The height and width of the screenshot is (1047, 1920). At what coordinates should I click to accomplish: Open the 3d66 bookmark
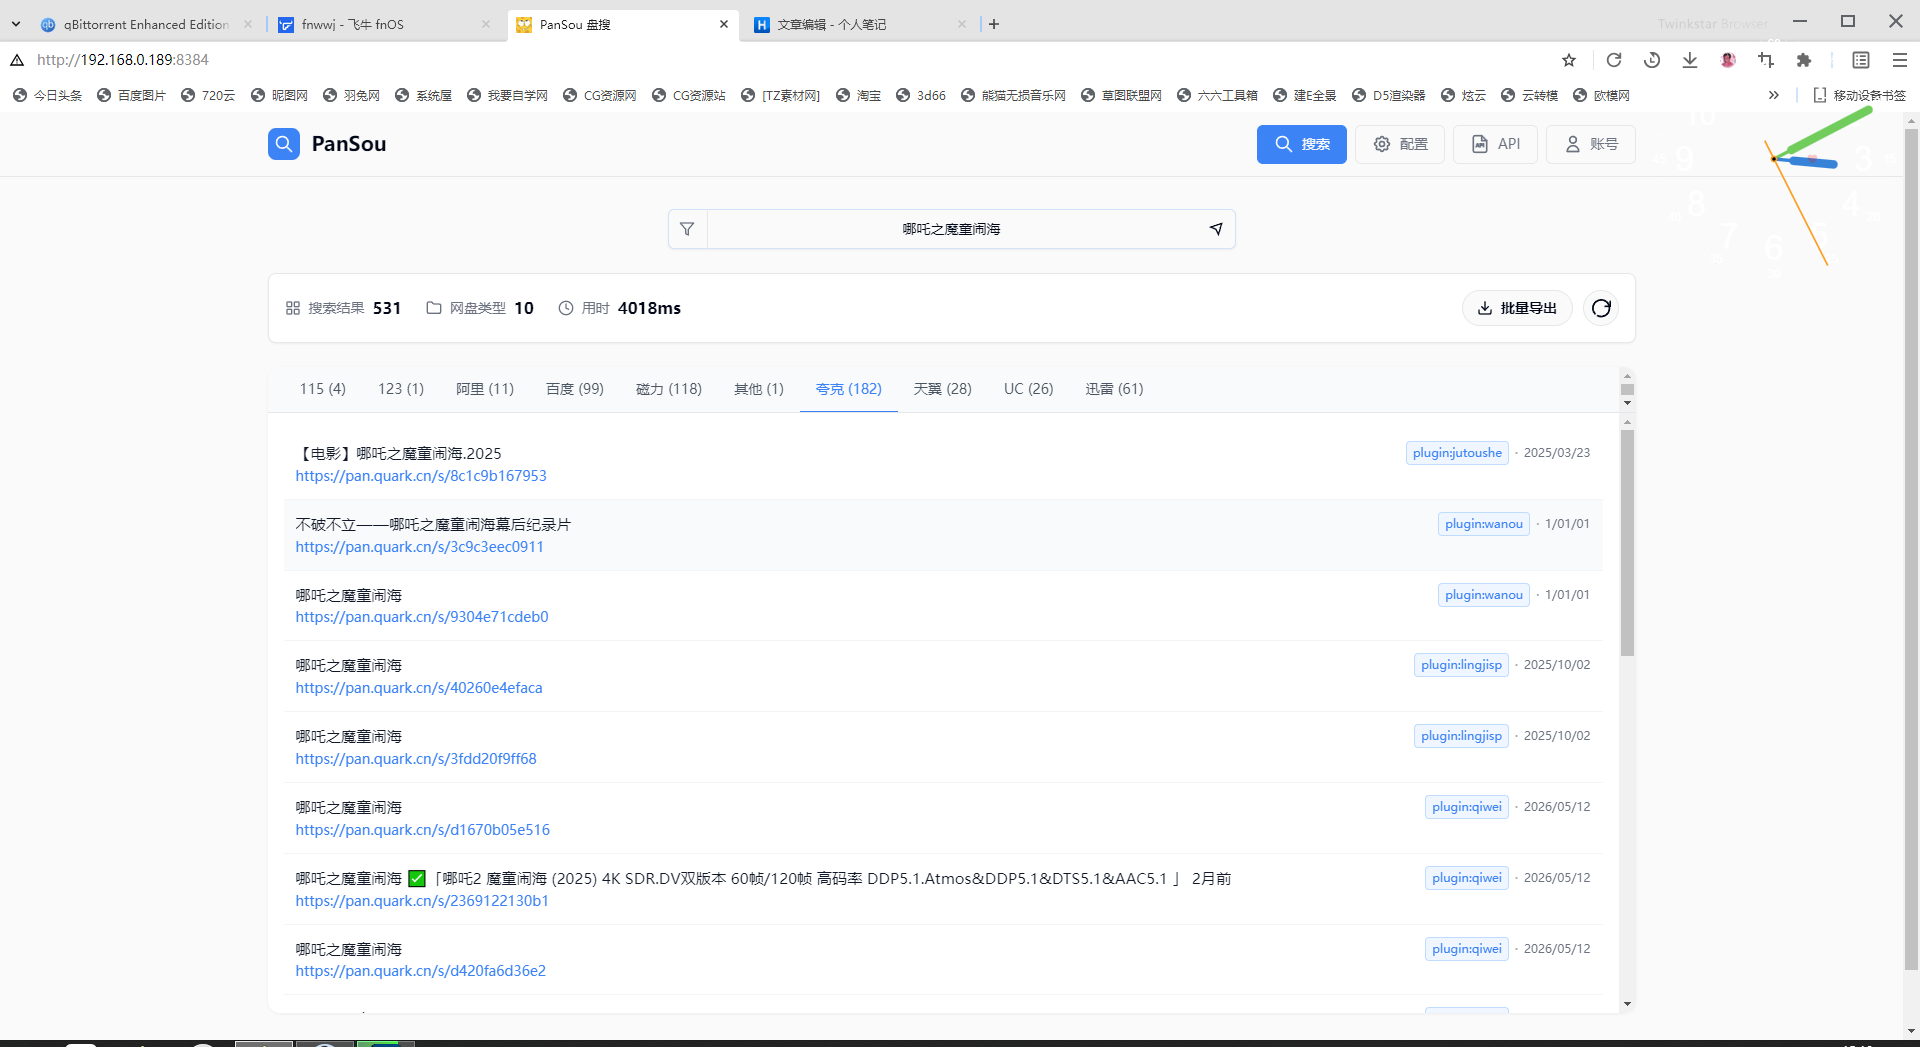pos(921,95)
